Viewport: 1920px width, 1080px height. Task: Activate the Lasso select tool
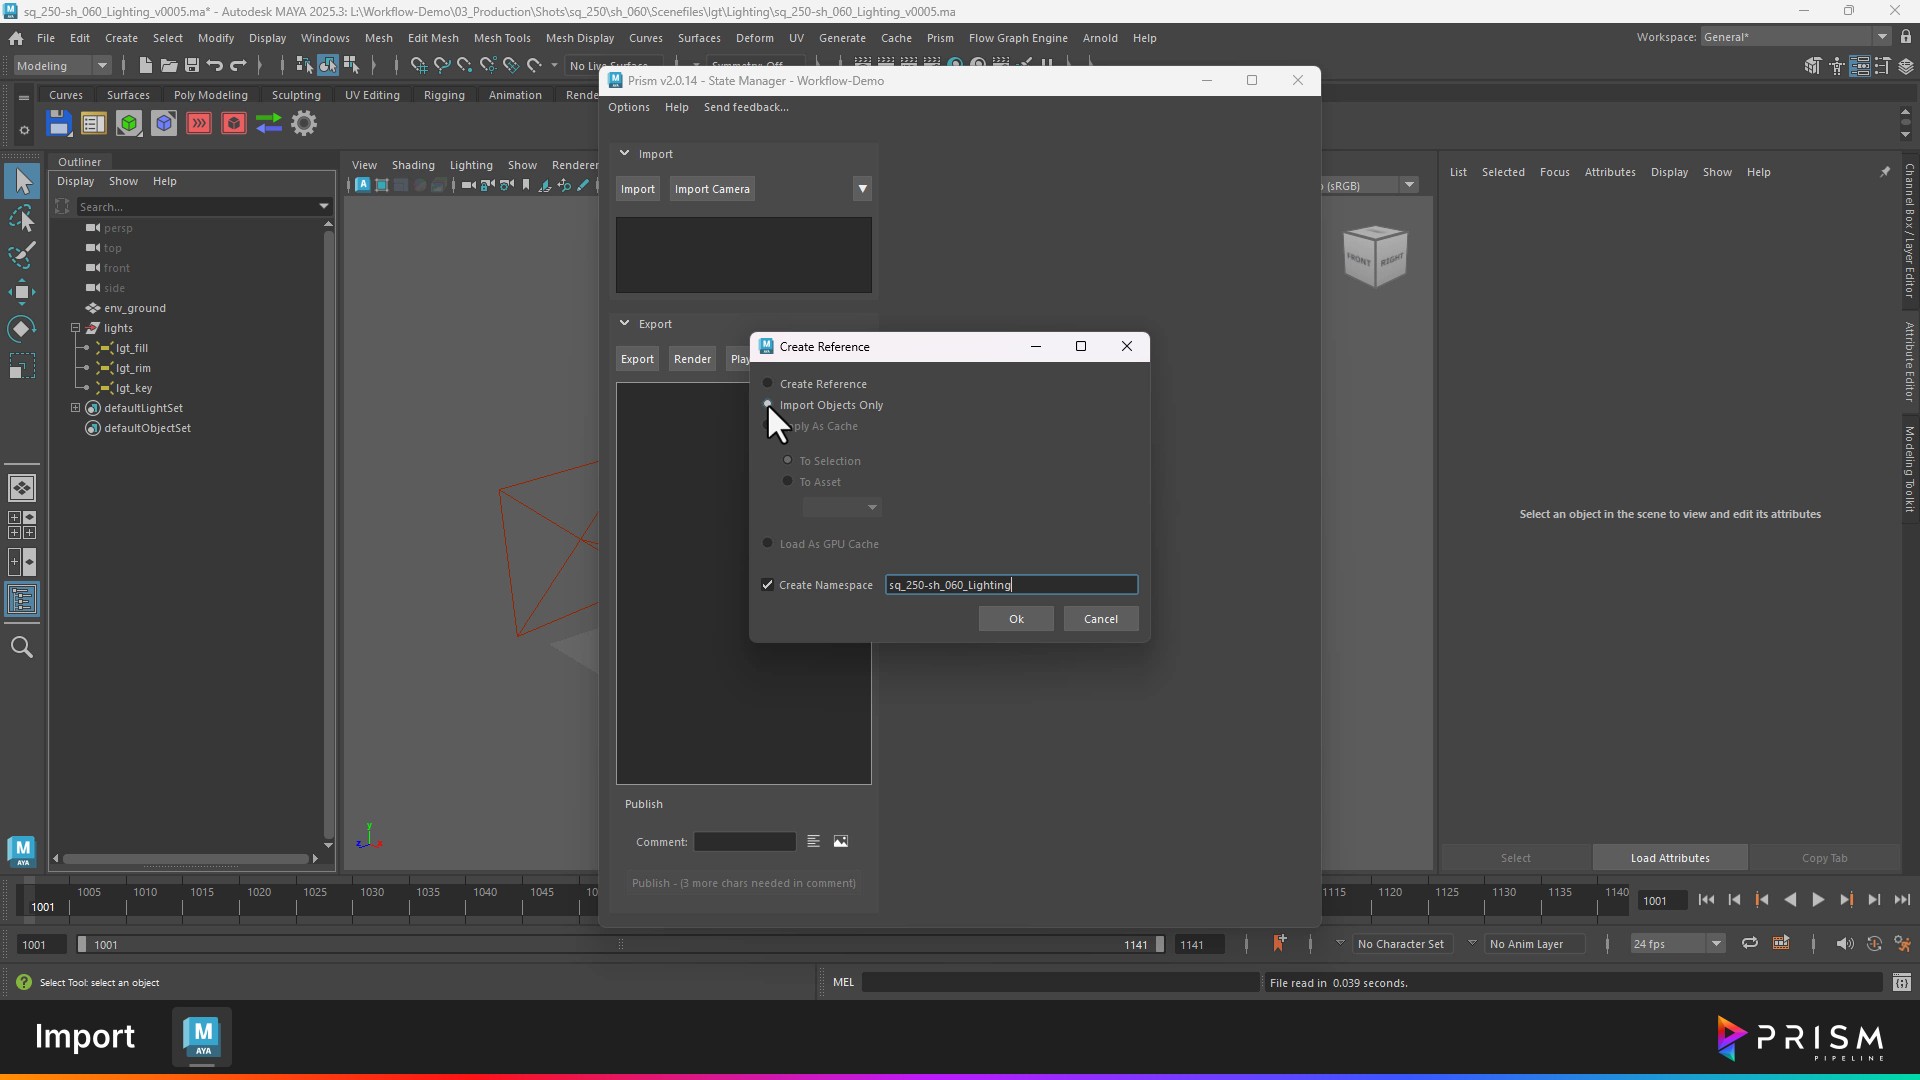(22, 218)
